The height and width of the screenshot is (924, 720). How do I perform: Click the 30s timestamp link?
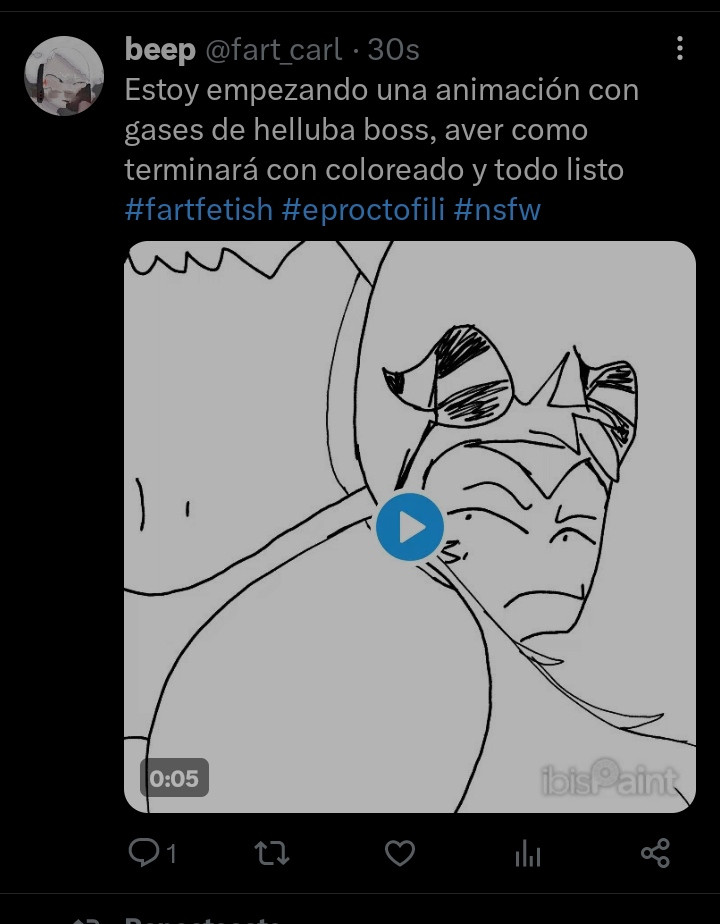394,50
